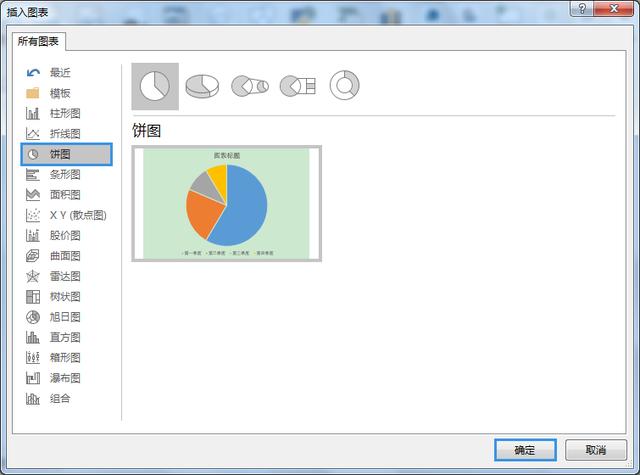This screenshot has height=475, width=640.
Task: Close the 插入图表 dialog window
Action: (614, 8)
